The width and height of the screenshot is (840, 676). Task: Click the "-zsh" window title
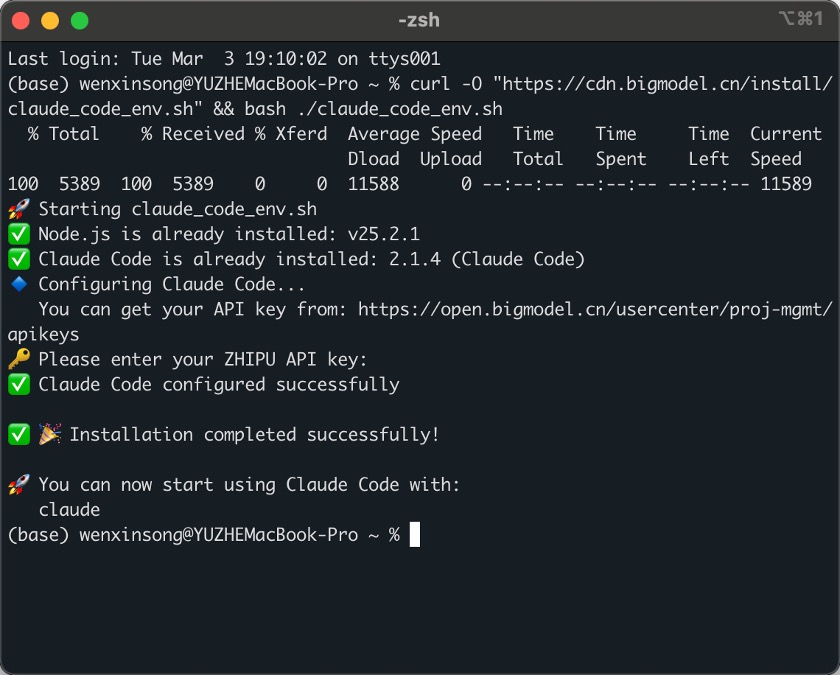click(x=418, y=20)
